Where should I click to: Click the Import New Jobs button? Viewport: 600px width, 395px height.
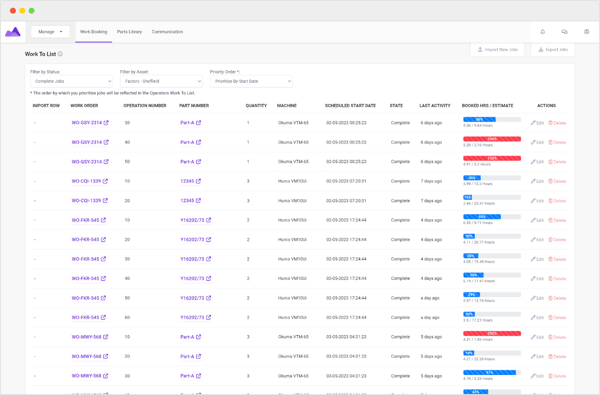click(x=497, y=50)
